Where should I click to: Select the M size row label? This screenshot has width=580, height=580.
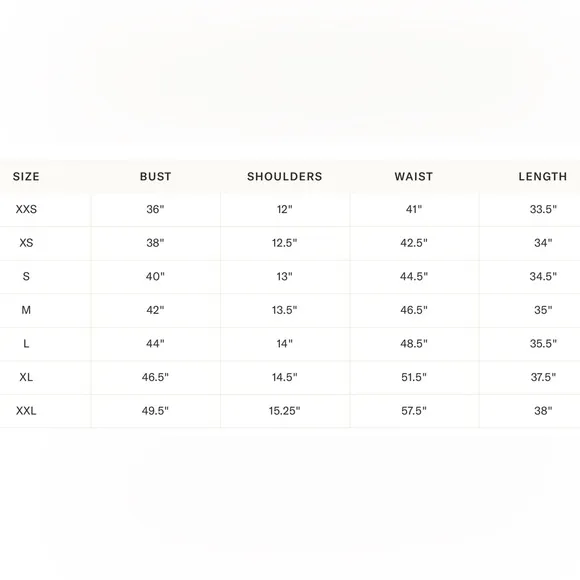click(x=26, y=310)
